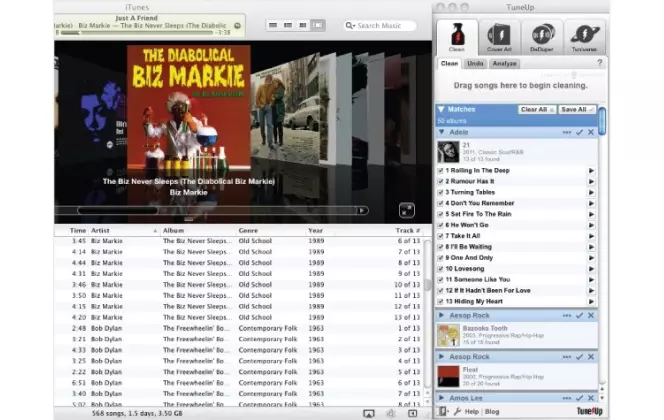Select the Clean sub-tab
The height and width of the screenshot is (420, 664).
tap(449, 64)
